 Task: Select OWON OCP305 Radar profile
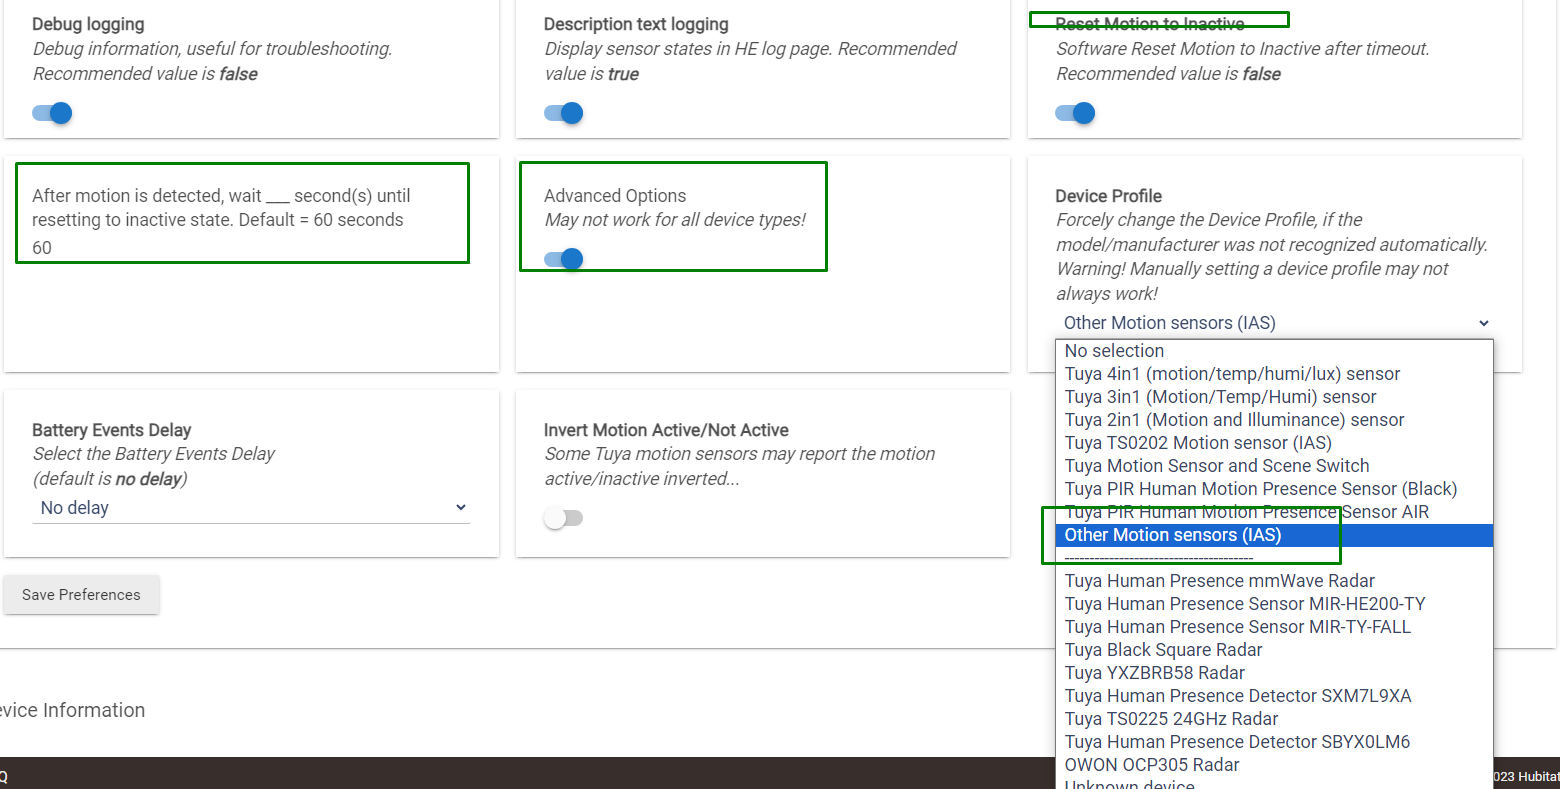coord(1274,765)
